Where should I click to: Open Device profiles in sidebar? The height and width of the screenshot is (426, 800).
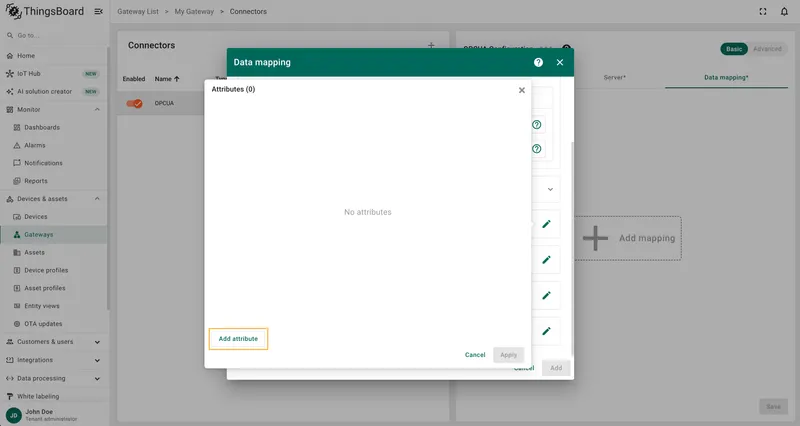[x=54, y=270]
